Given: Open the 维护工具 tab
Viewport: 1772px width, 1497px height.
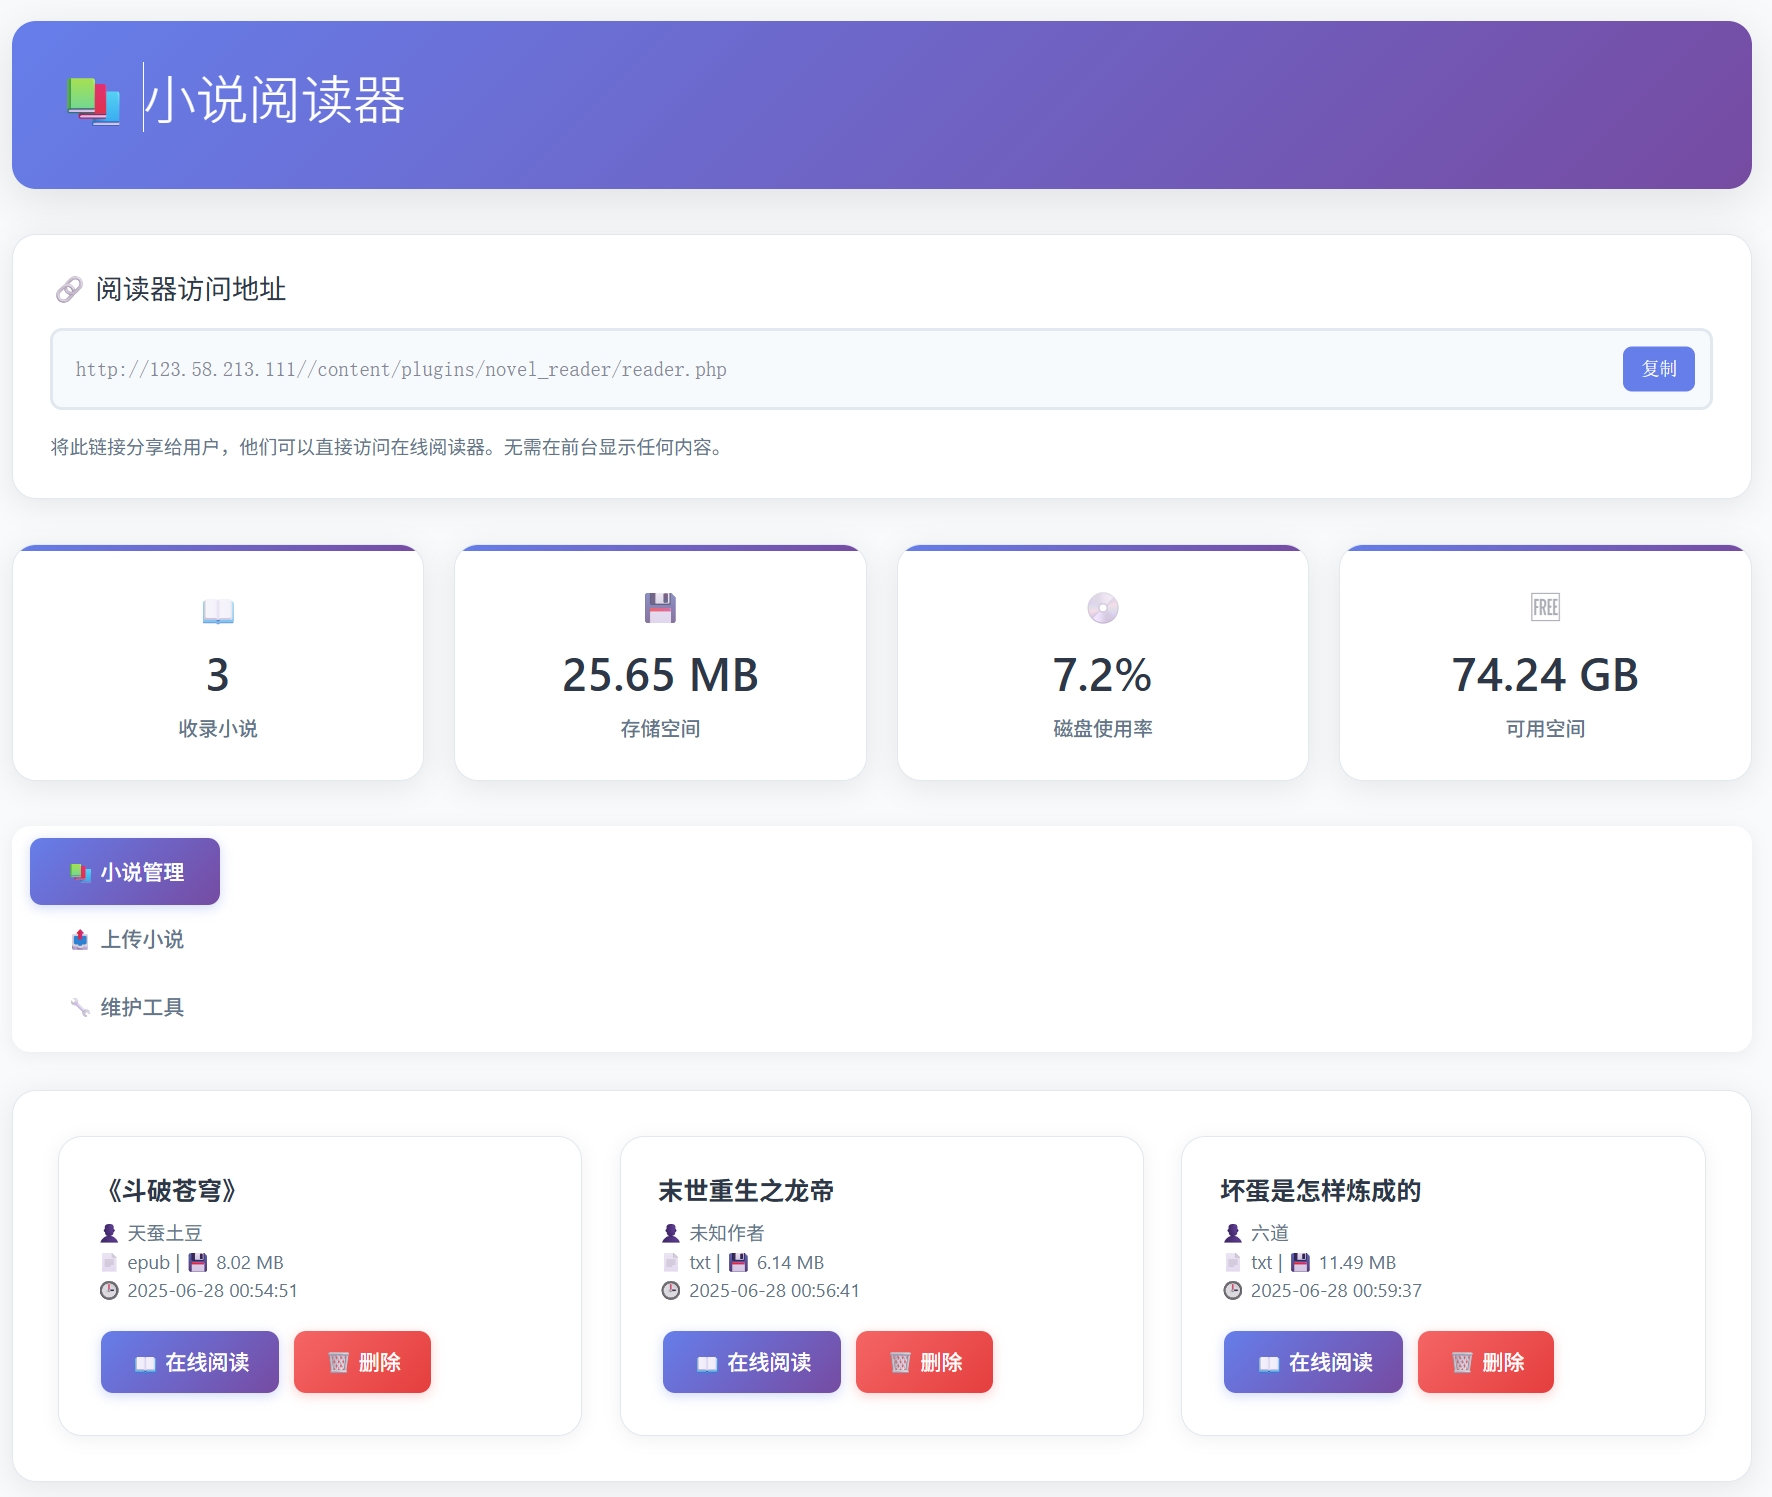Looking at the screenshot, I should [127, 1007].
